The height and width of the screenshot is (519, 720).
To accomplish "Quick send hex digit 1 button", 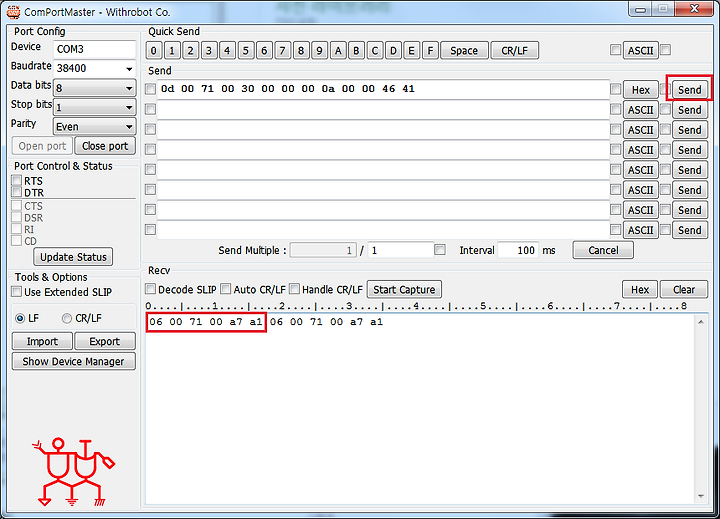I will pos(172,51).
